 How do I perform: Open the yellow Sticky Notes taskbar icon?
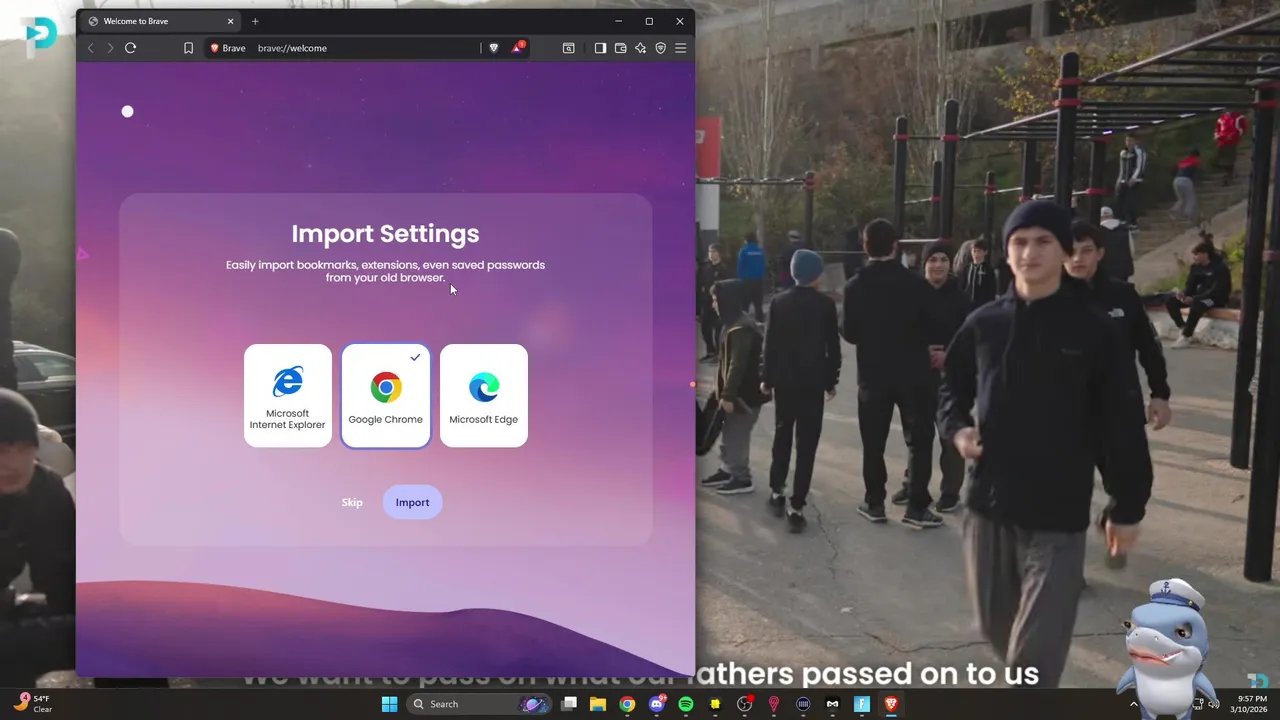(x=715, y=704)
